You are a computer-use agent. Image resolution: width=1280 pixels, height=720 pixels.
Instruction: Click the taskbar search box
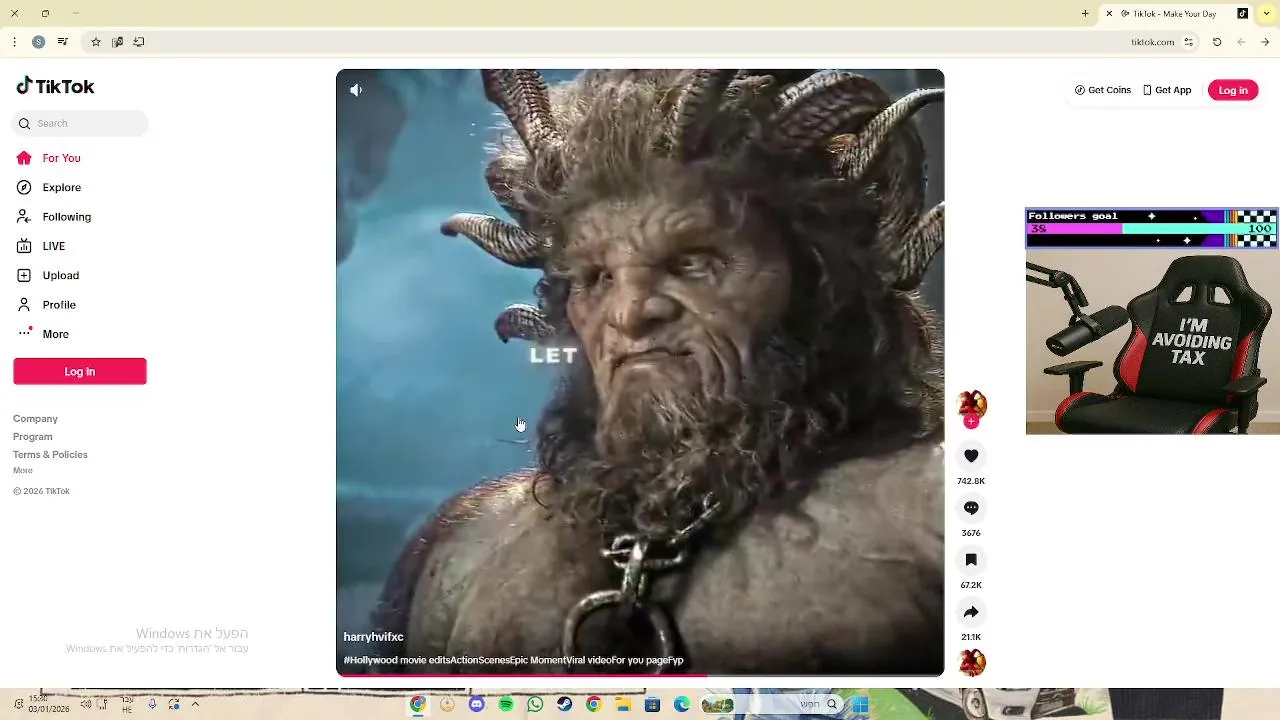tap(771, 704)
